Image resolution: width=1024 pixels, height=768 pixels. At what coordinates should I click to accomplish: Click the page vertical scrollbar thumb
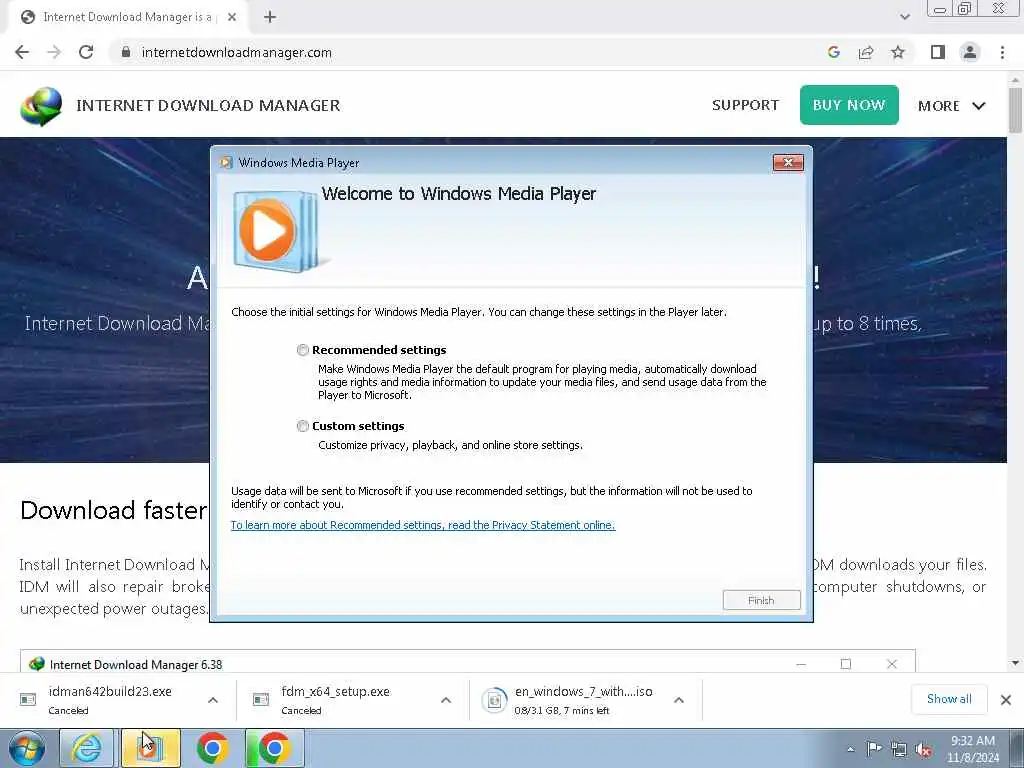(x=1015, y=110)
